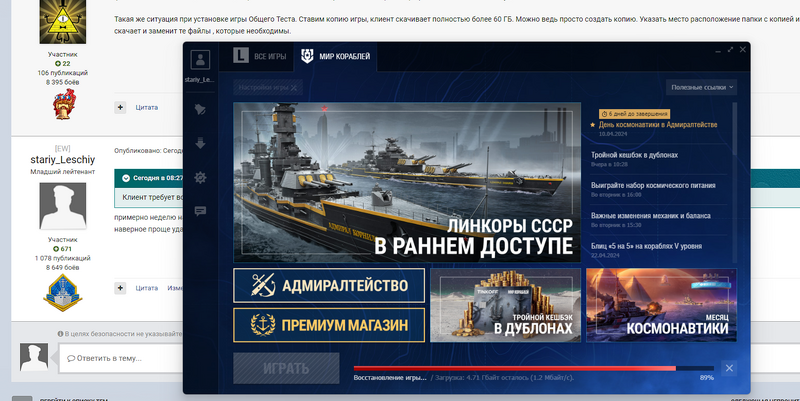Screen dimensions: 800x401
Task: Open news Выиграйте набор космического питания
Action: click(x=653, y=185)
